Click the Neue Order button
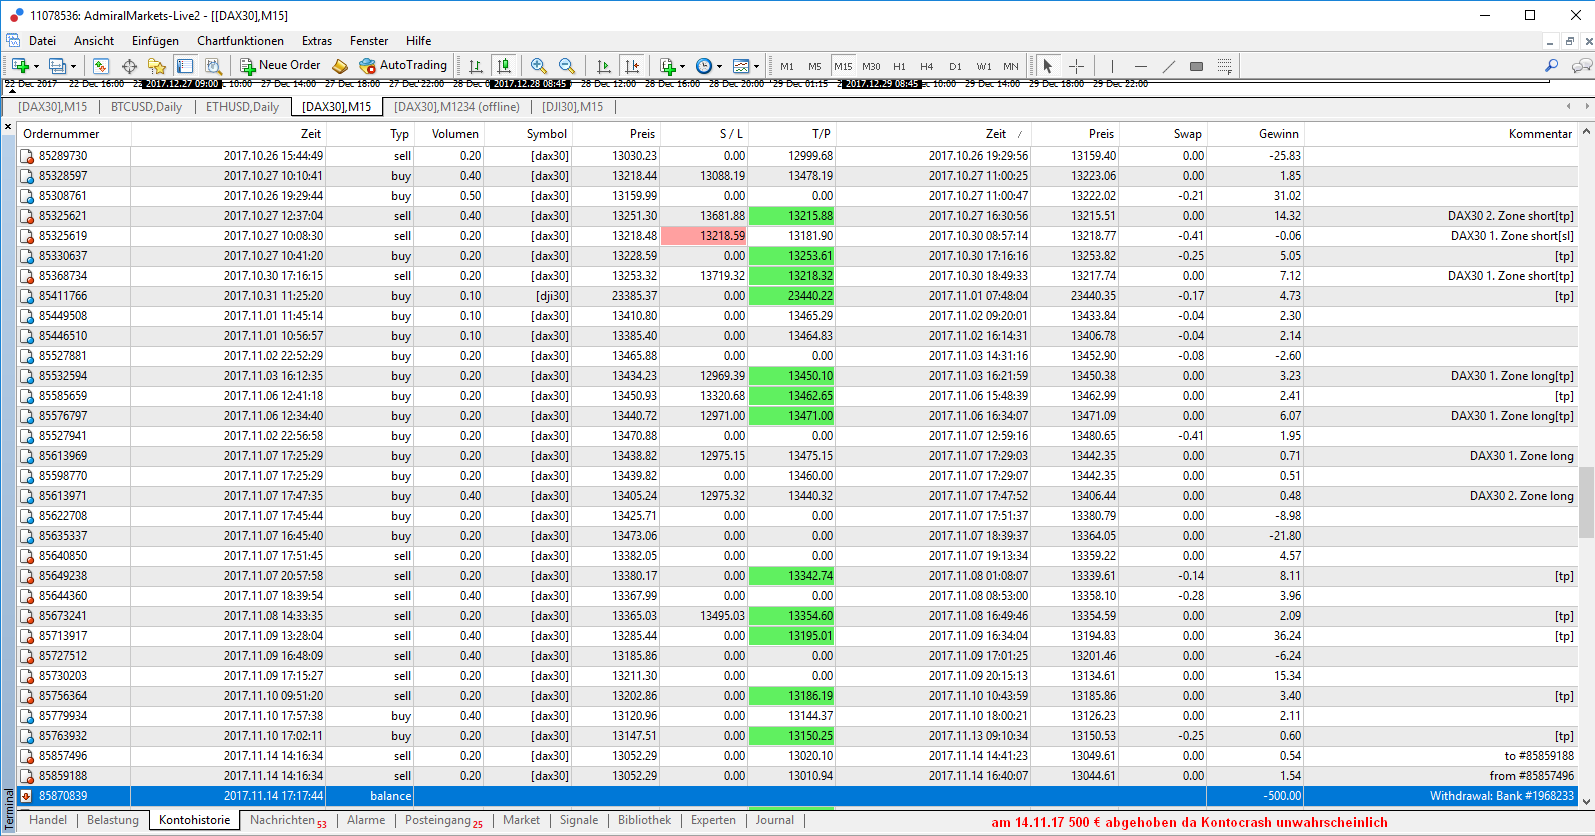This screenshot has width=1595, height=836. tap(280, 66)
